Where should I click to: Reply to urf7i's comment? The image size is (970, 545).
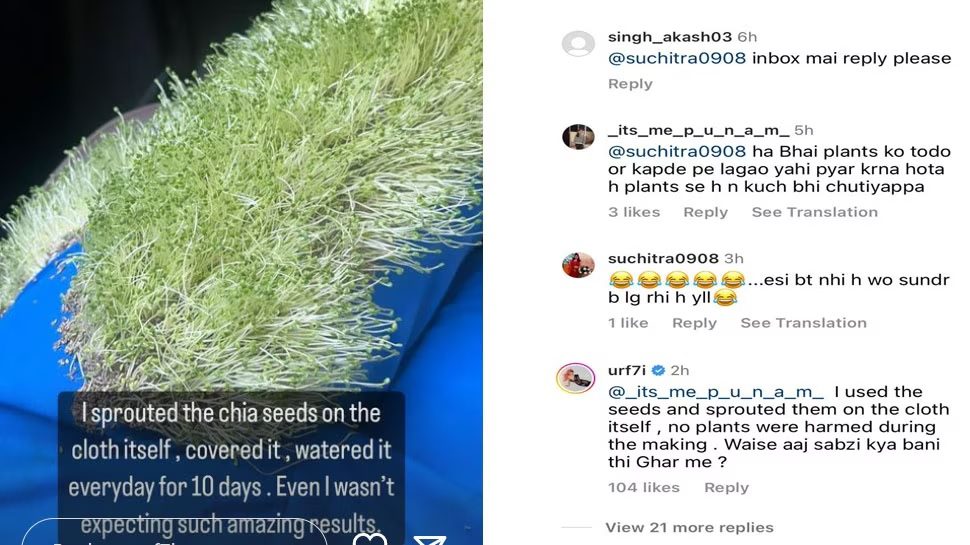[726, 487]
